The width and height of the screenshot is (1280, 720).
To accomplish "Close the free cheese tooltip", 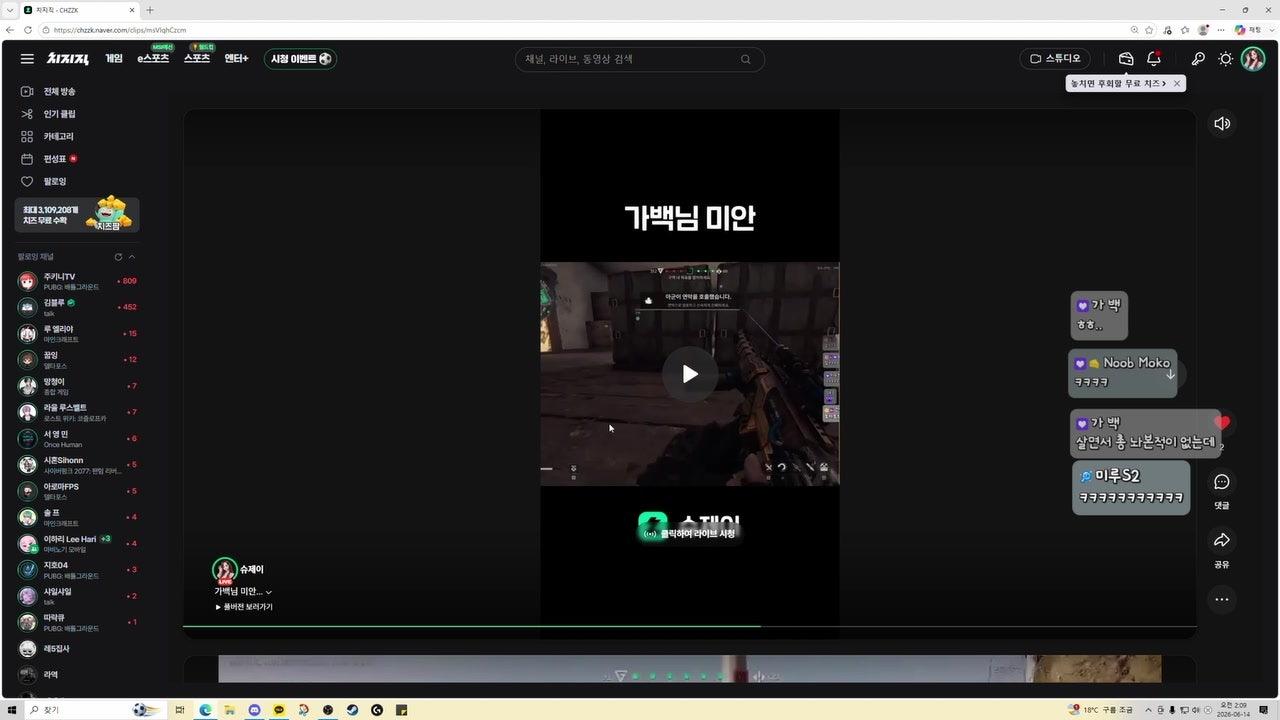I will (1177, 83).
